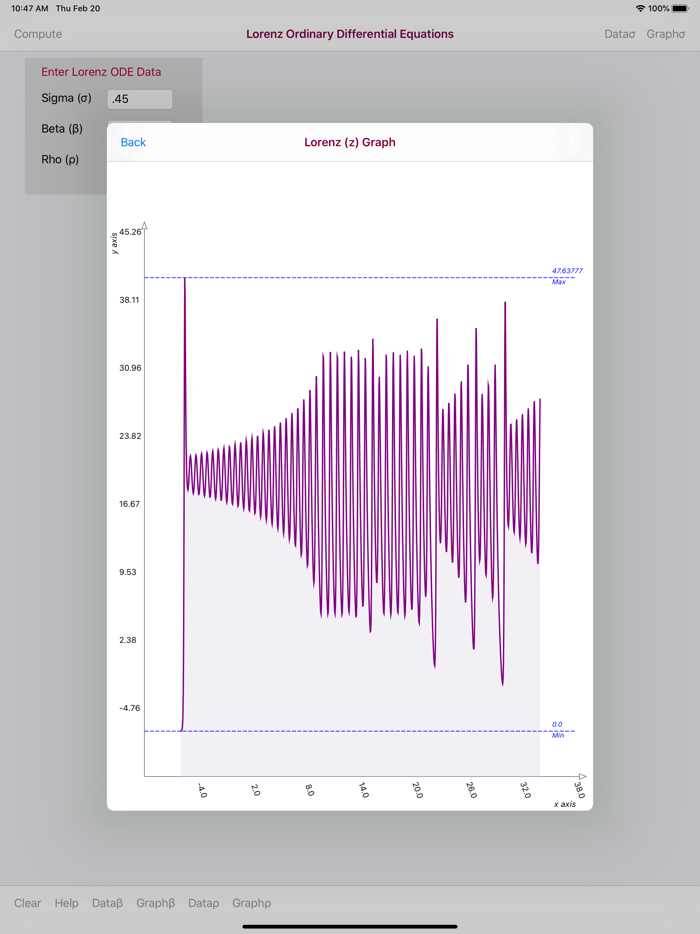700x934 pixels.
Task: Click the Sigma (σ) label
Action: (66, 98)
